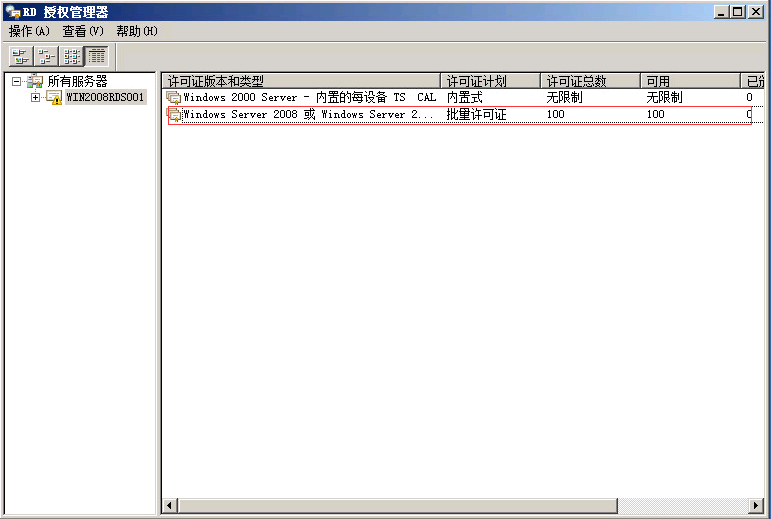Click the Windows 2000 Server row icon
This screenshot has width=771, height=519.
[174, 98]
